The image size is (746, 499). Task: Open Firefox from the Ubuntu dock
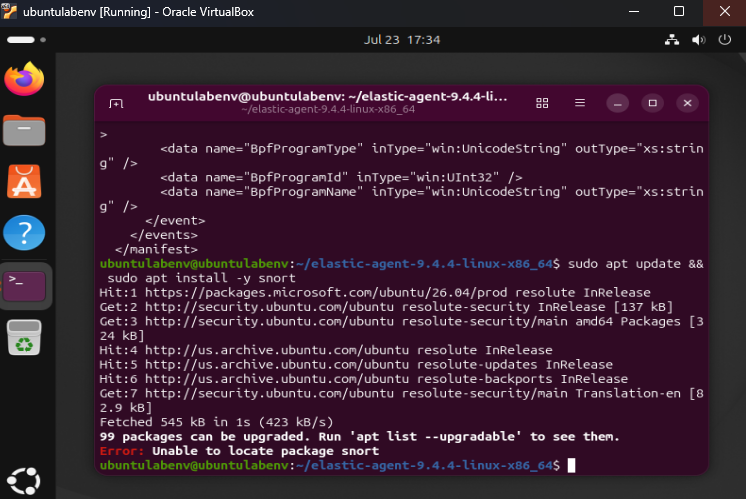tap(24, 78)
